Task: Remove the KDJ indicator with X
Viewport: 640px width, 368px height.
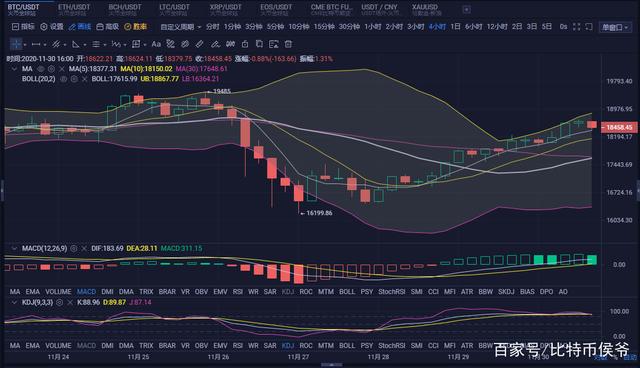Action: [70, 302]
